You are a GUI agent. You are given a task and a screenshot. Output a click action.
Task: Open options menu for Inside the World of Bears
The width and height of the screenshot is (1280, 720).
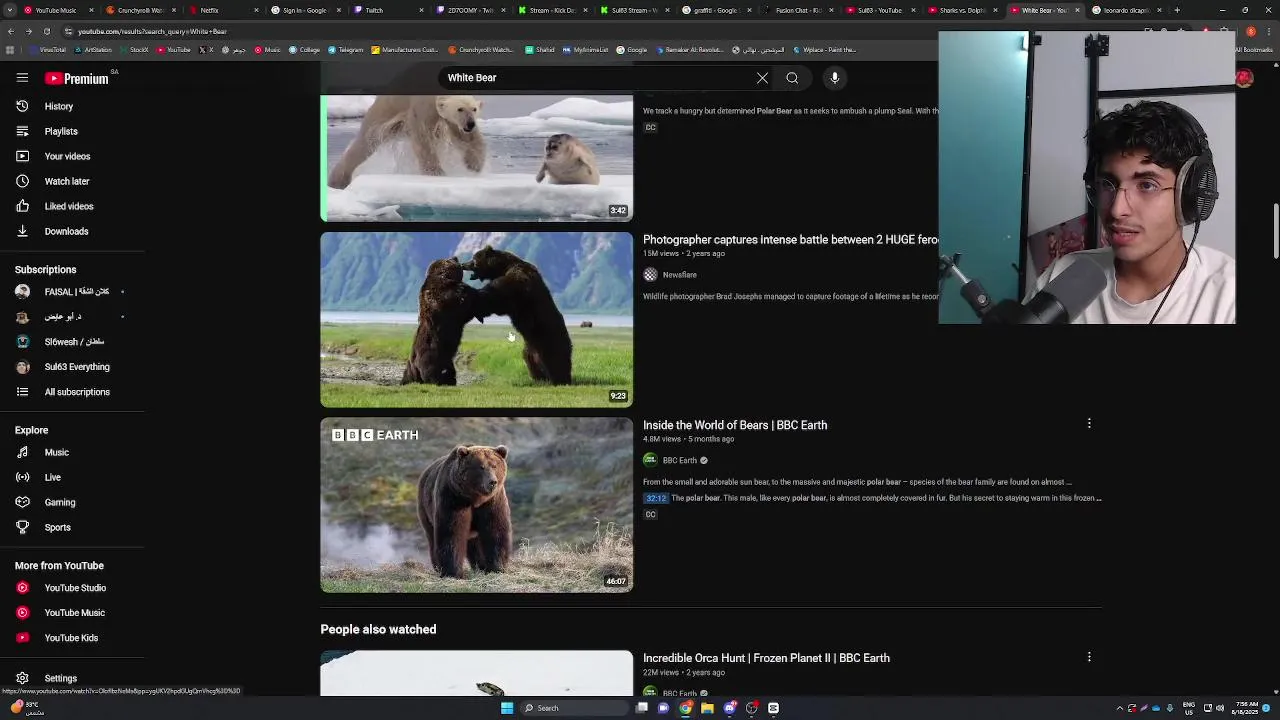click(1089, 423)
